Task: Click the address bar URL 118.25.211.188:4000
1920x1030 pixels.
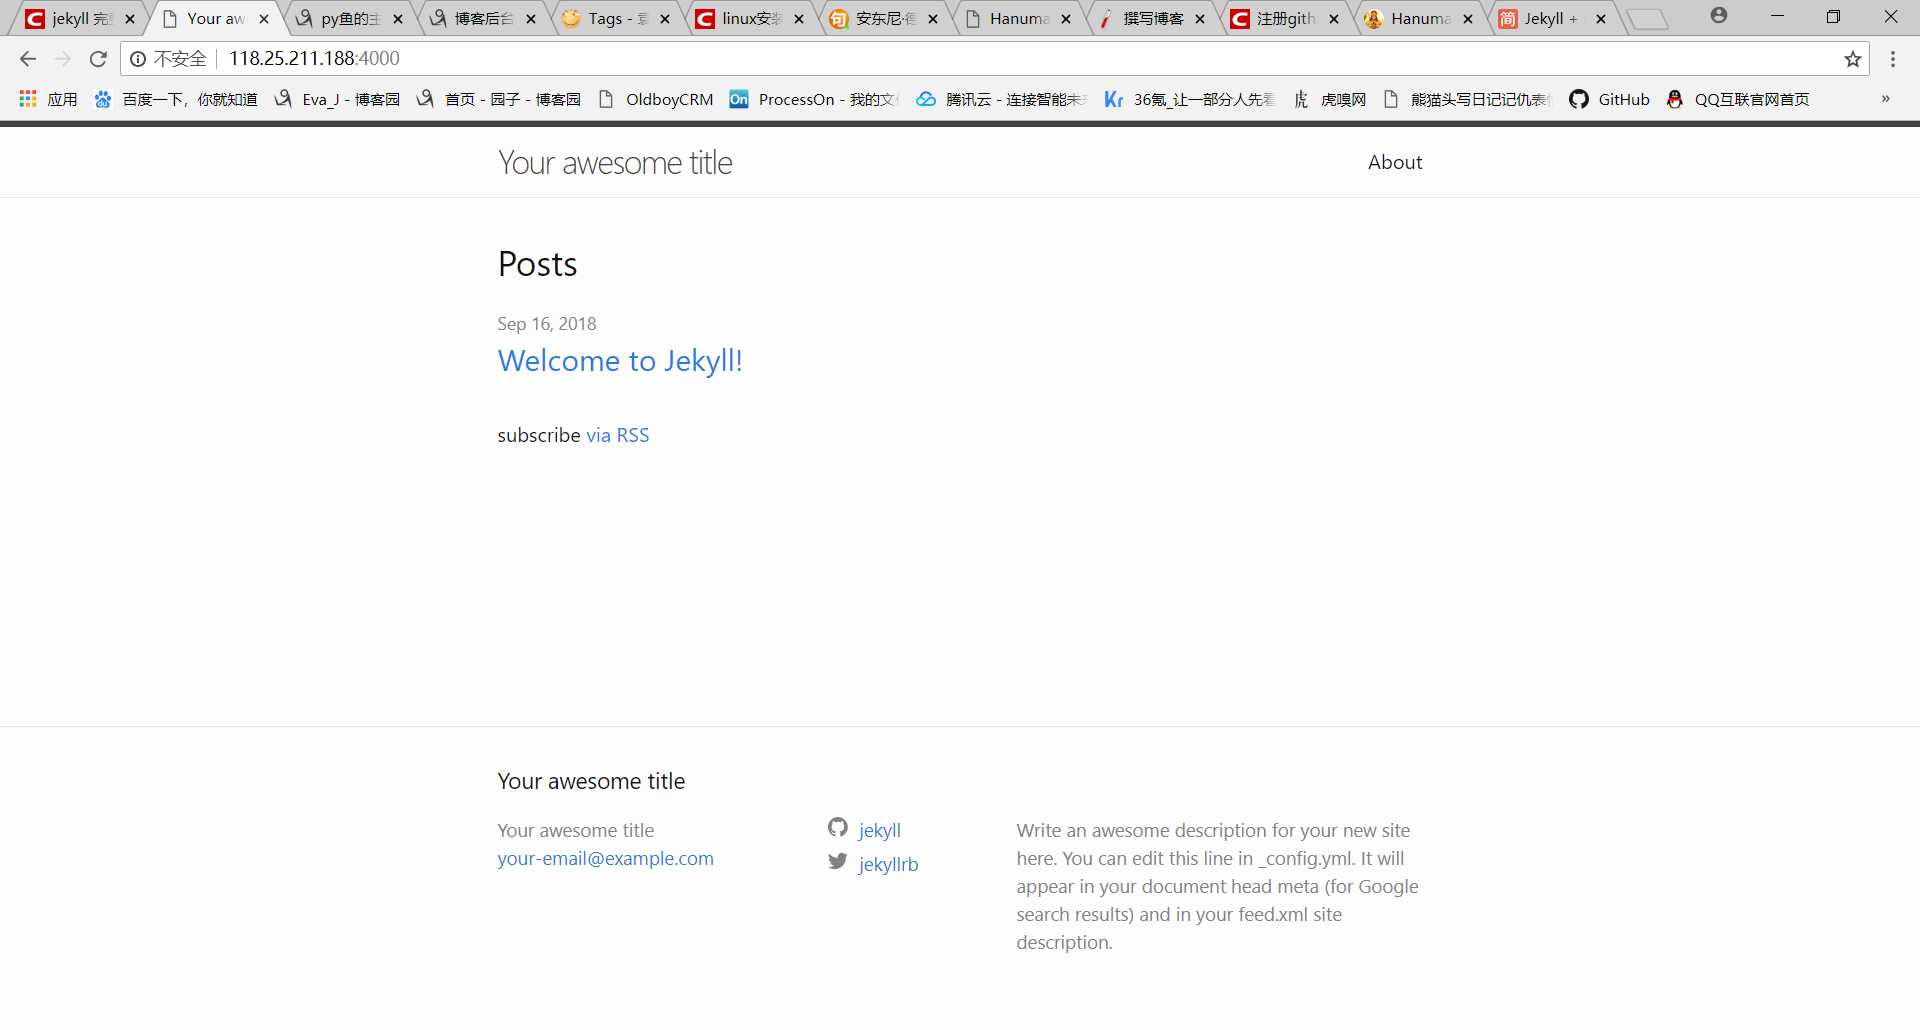Action: (x=314, y=59)
